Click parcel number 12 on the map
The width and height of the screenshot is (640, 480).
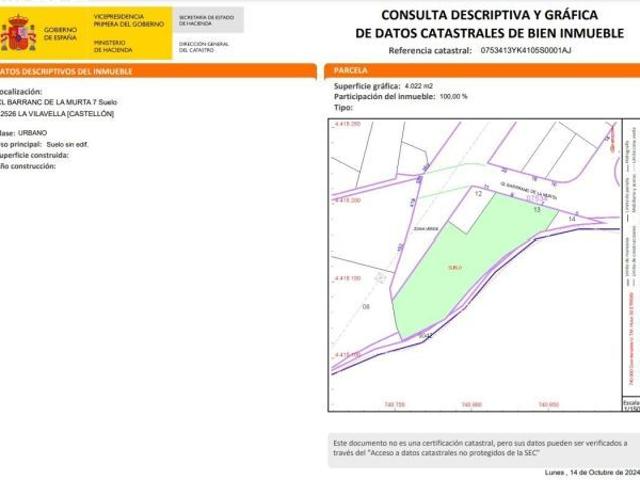point(478,194)
